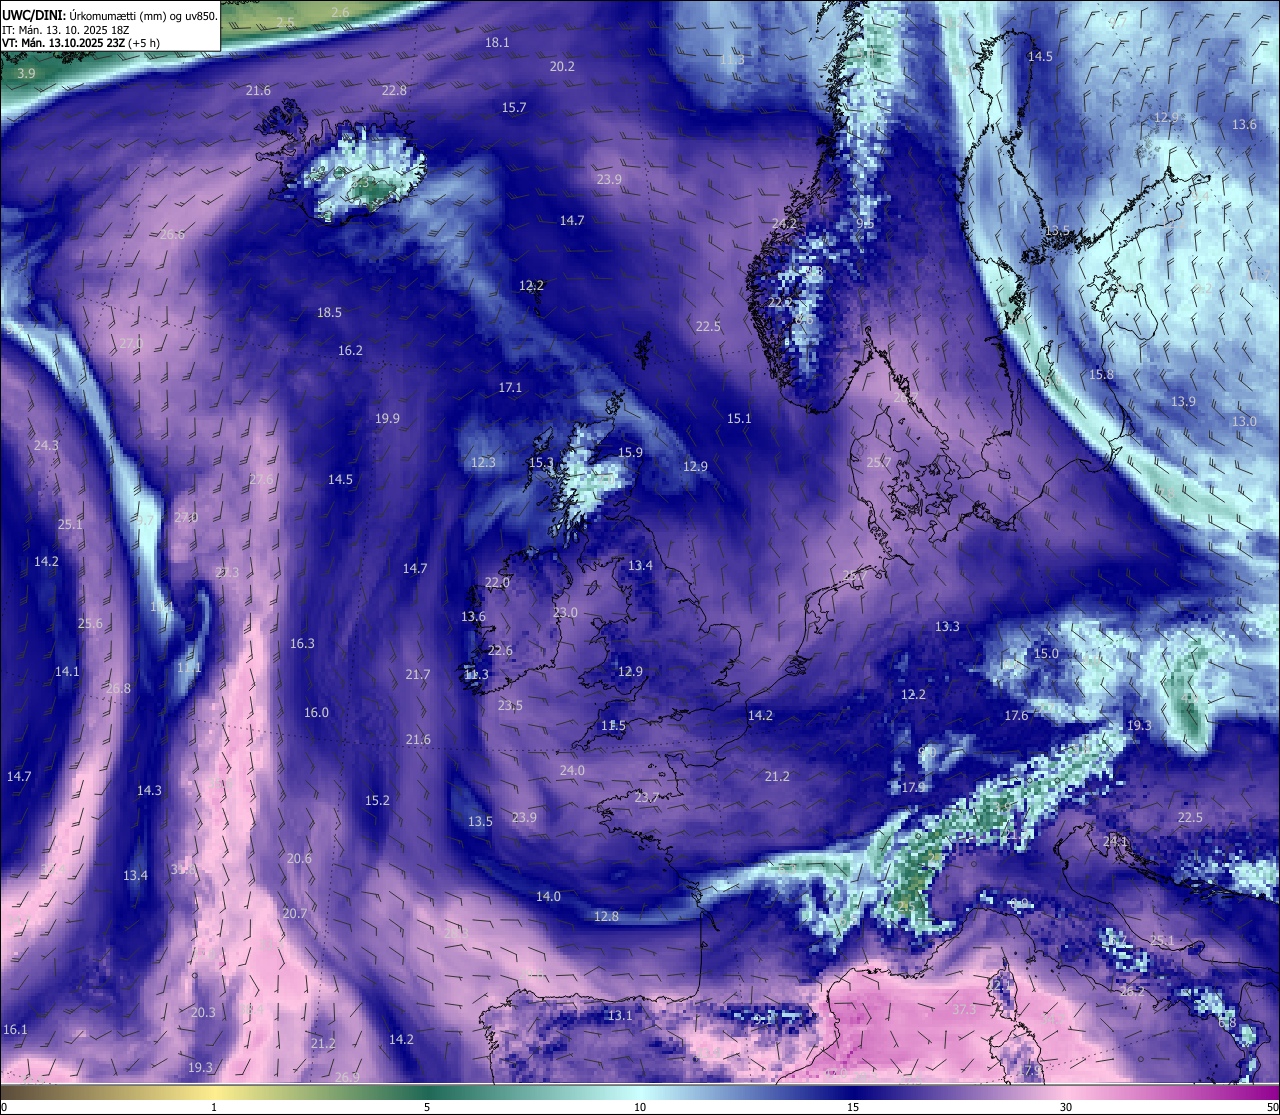Click the 19.9 map value

pyautogui.click(x=387, y=419)
